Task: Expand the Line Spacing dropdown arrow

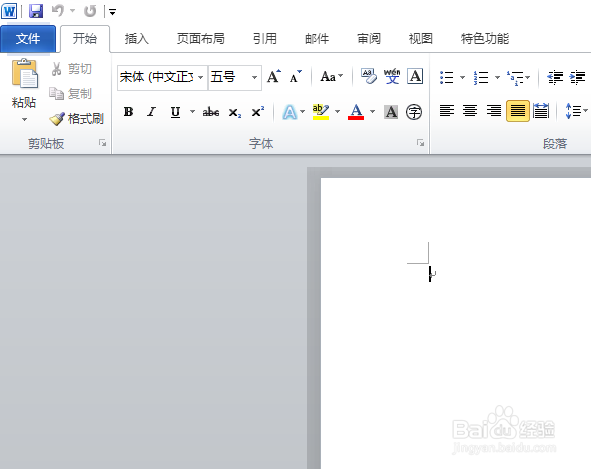Action: [x=585, y=110]
